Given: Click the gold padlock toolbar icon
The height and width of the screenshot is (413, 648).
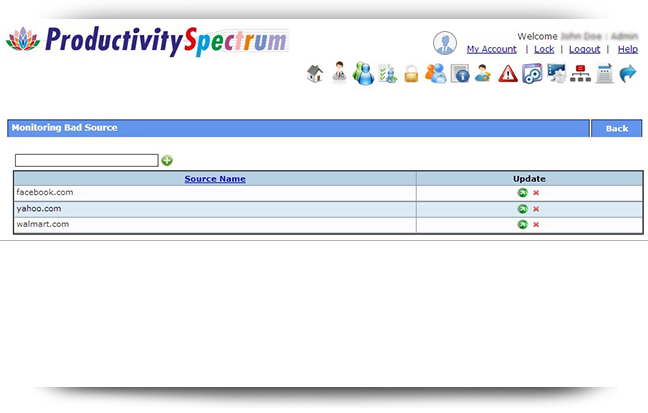Looking at the screenshot, I should [x=411, y=74].
